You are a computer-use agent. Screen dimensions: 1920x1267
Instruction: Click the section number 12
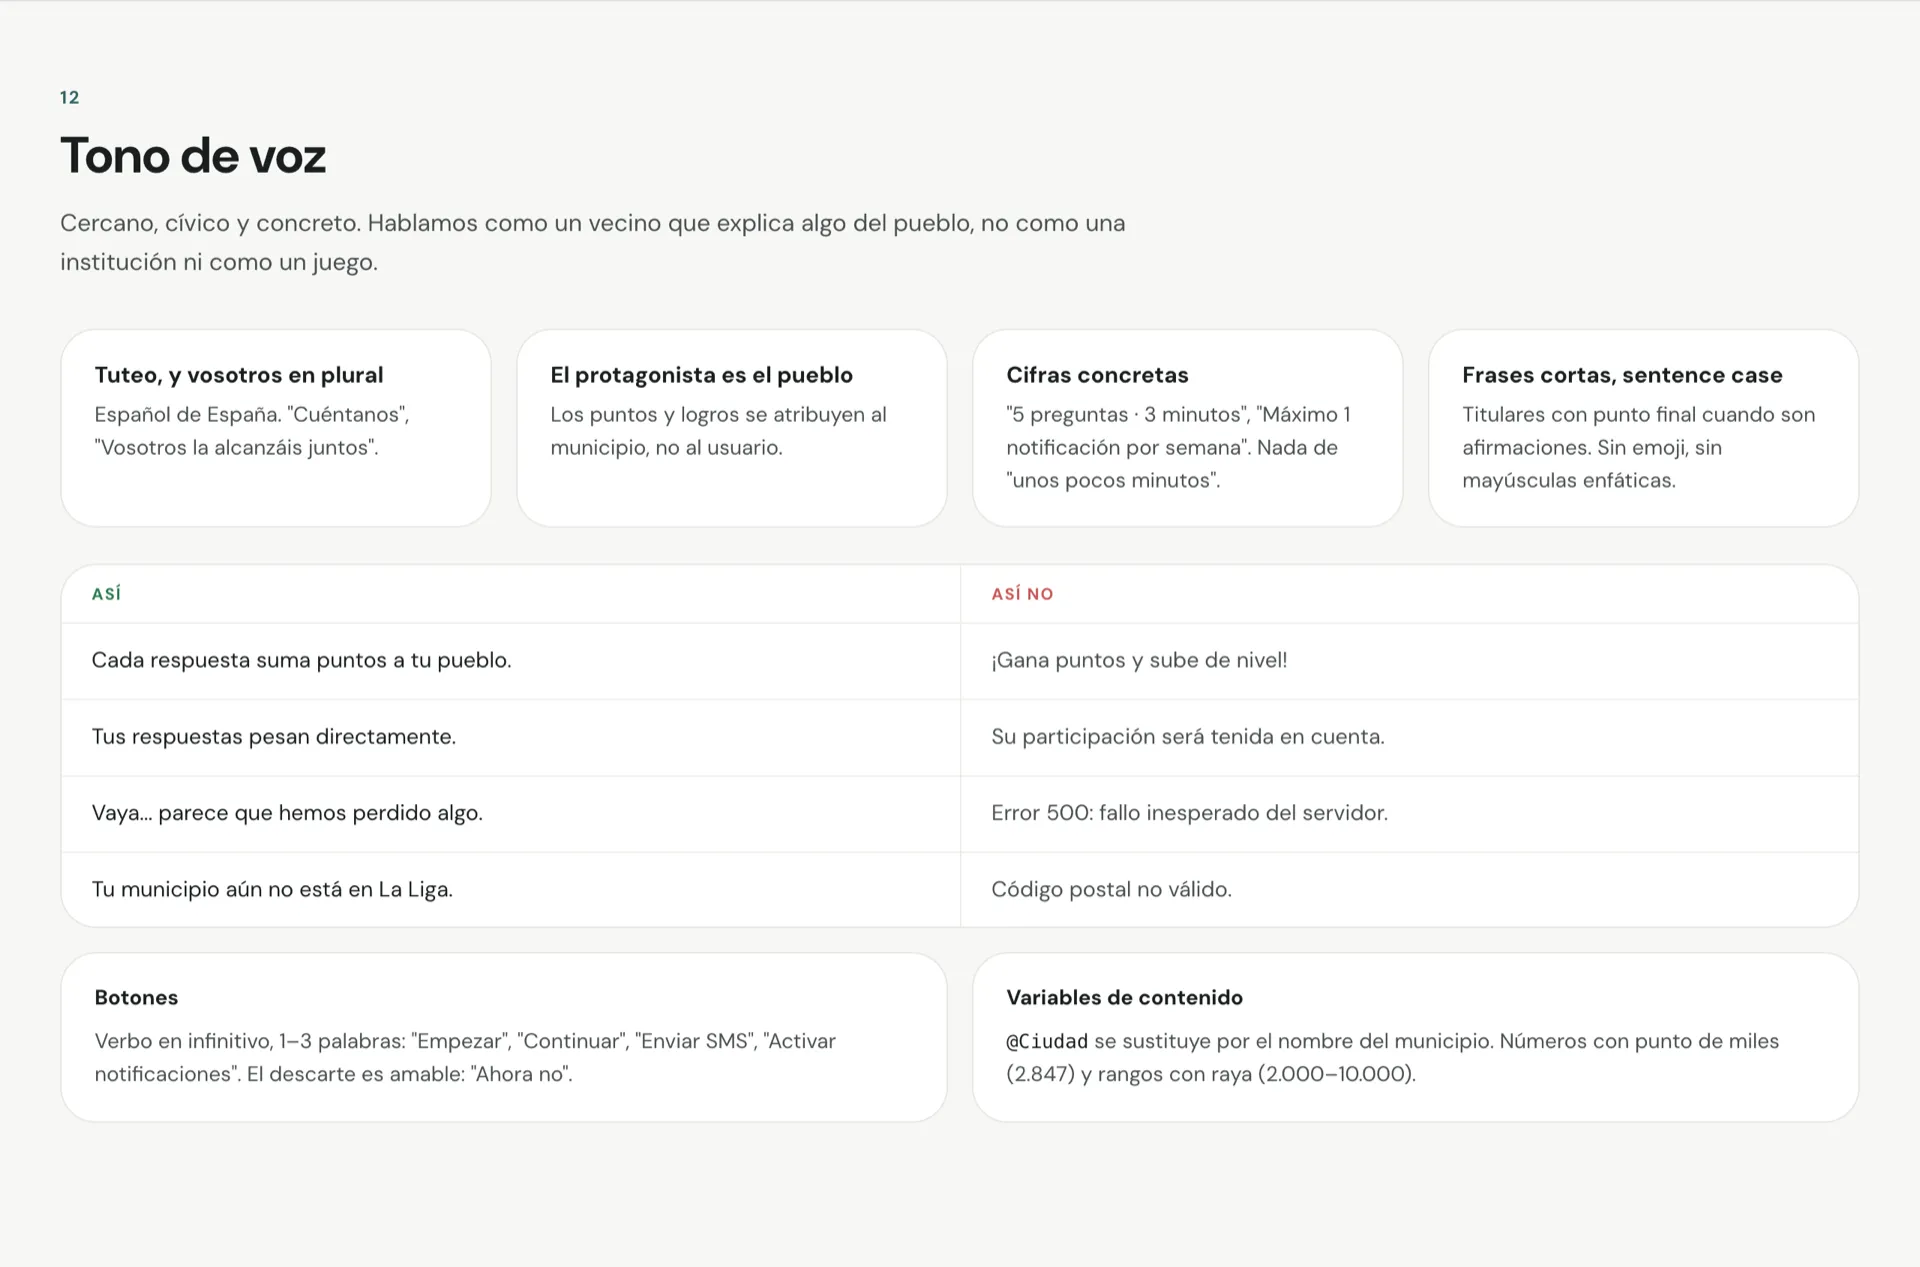coord(69,97)
